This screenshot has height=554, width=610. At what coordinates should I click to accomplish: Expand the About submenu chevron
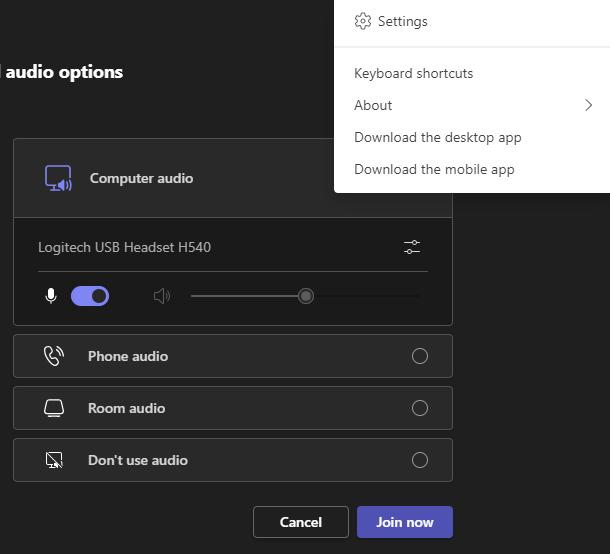coord(588,105)
